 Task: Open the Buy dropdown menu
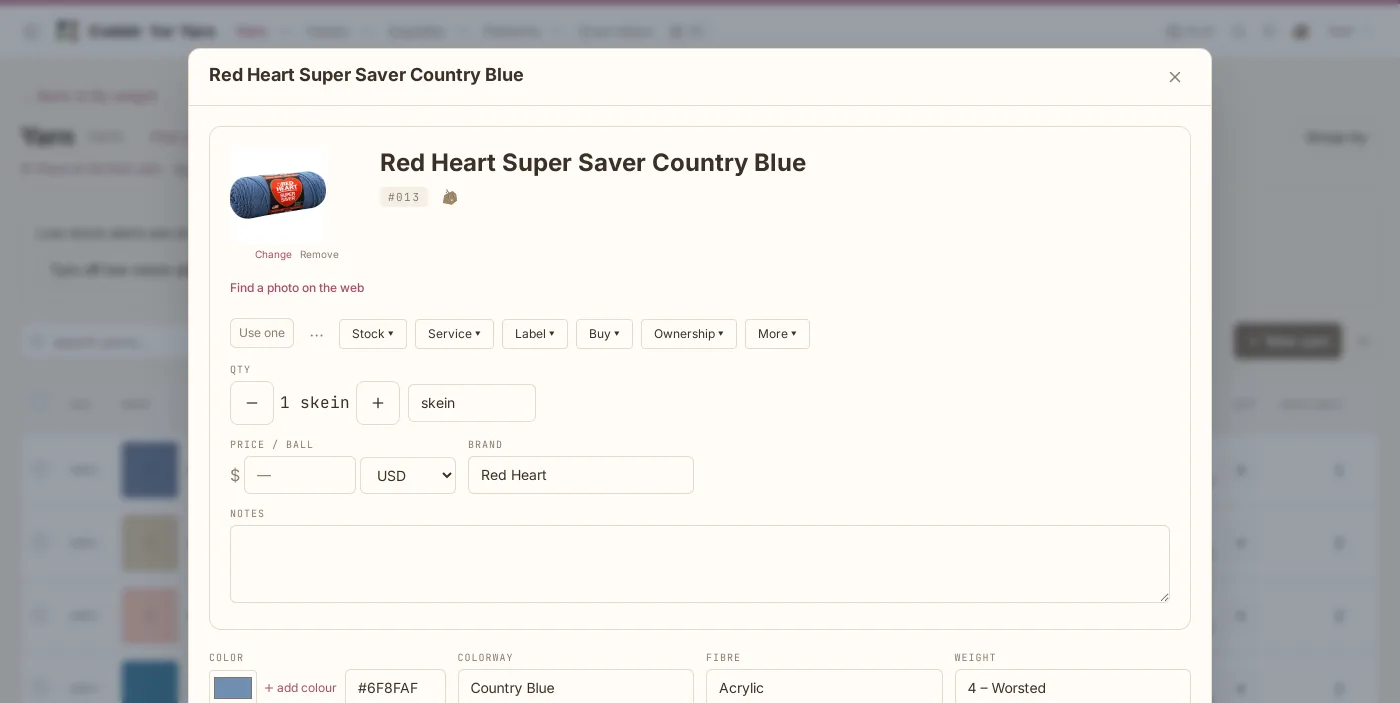pos(604,334)
